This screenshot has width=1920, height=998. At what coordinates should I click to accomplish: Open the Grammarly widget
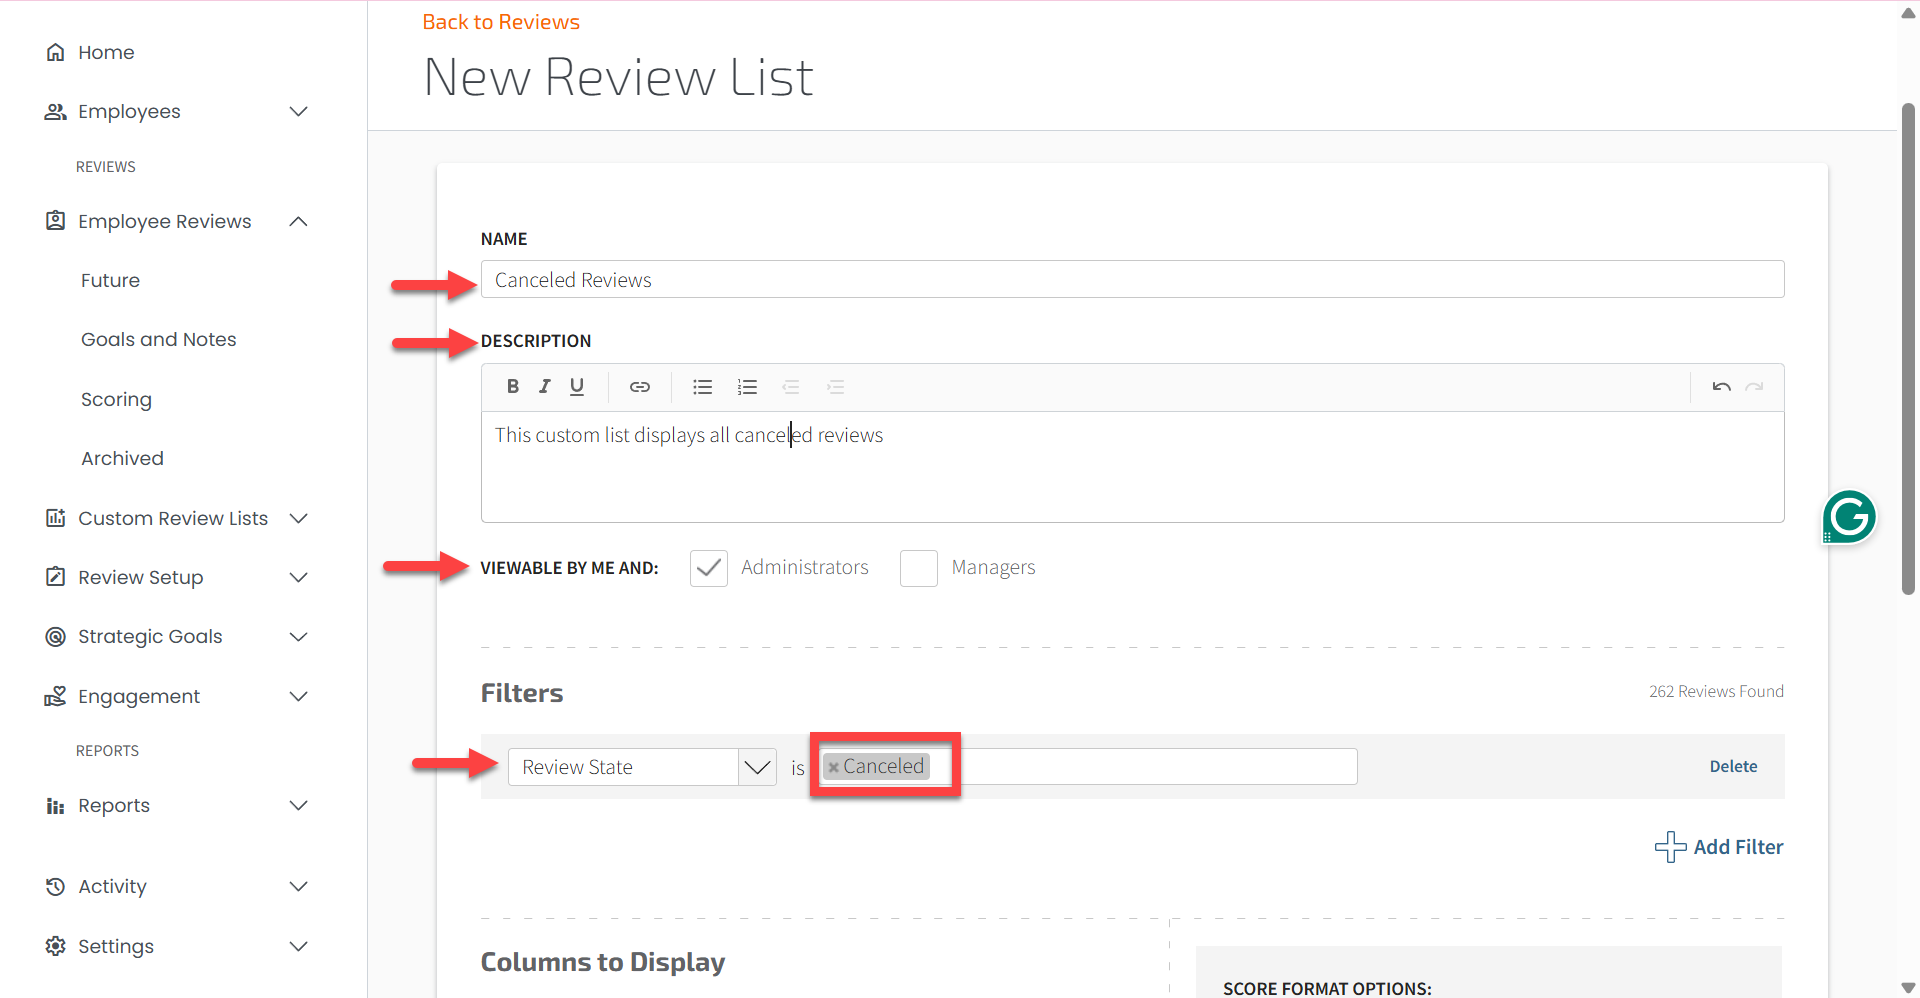[x=1849, y=517]
